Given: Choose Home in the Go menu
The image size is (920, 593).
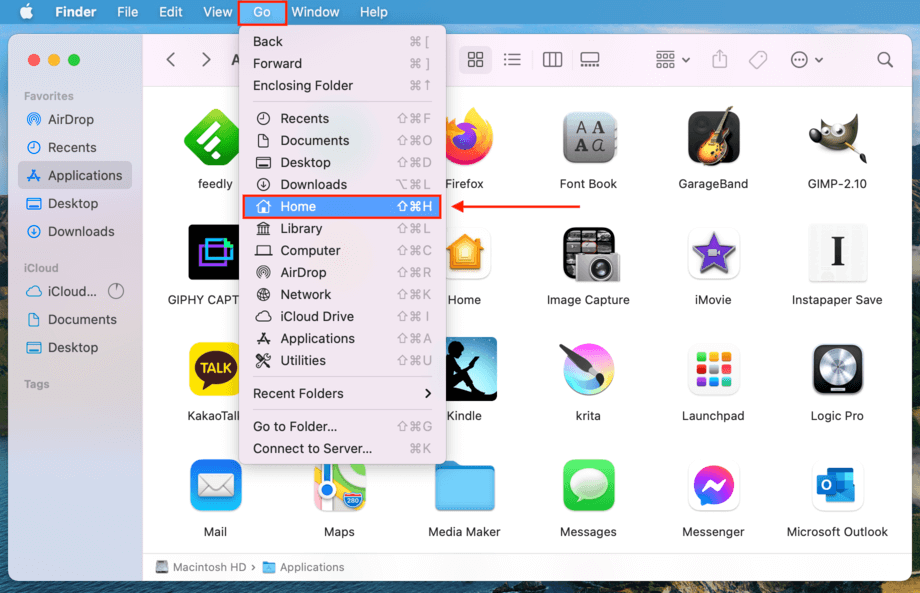Looking at the screenshot, I should (342, 206).
